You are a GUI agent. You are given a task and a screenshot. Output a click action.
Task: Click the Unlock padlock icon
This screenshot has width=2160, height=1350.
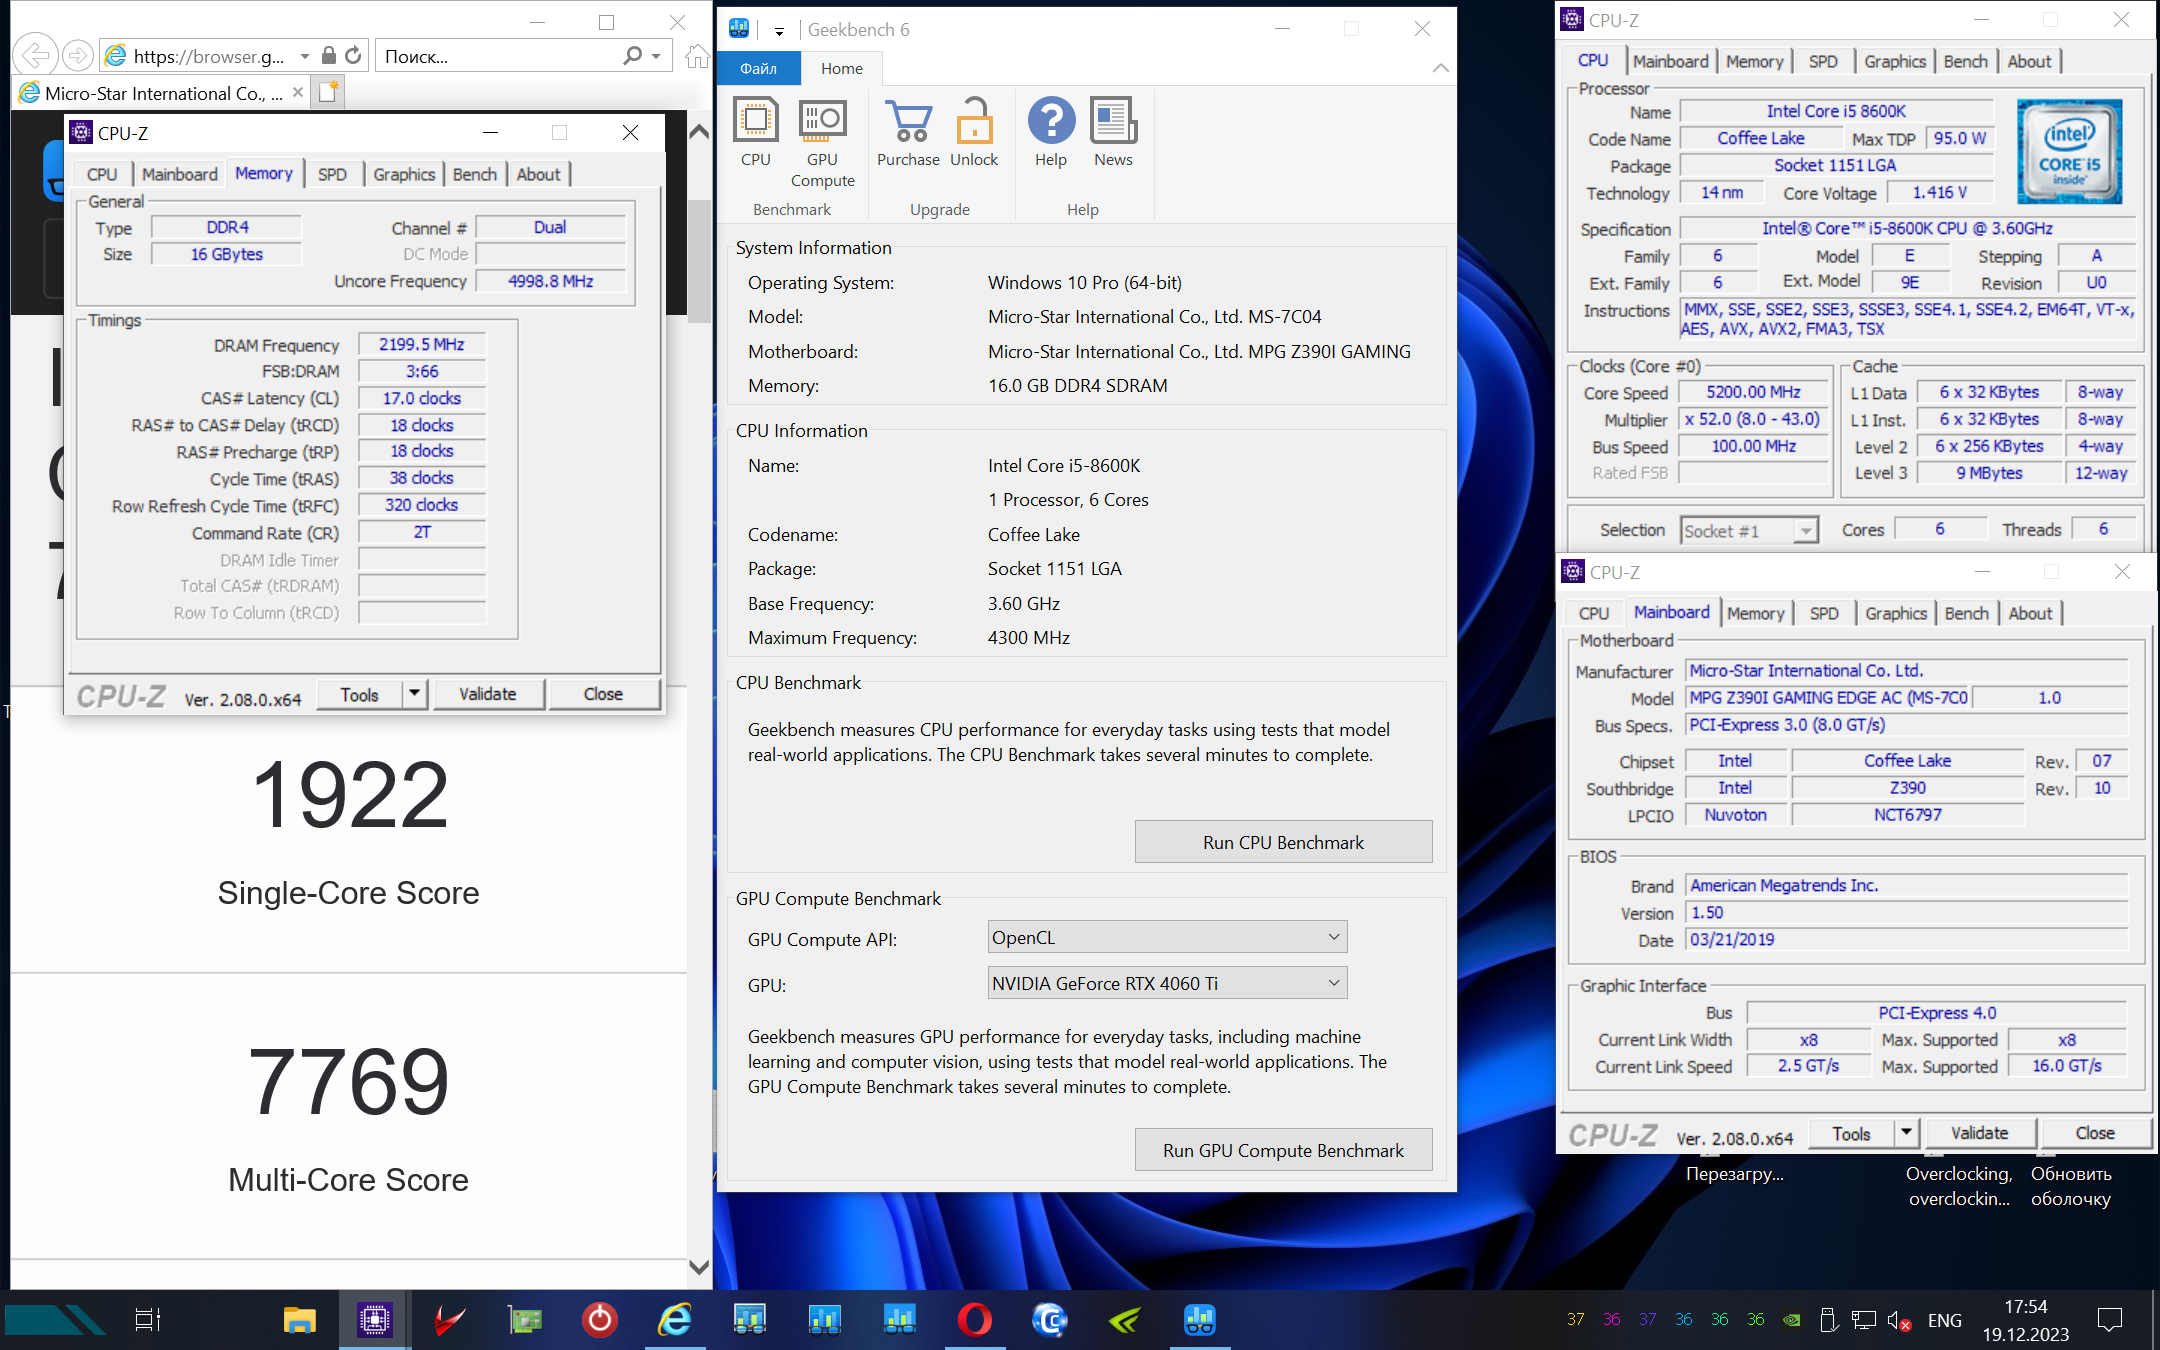(x=974, y=133)
